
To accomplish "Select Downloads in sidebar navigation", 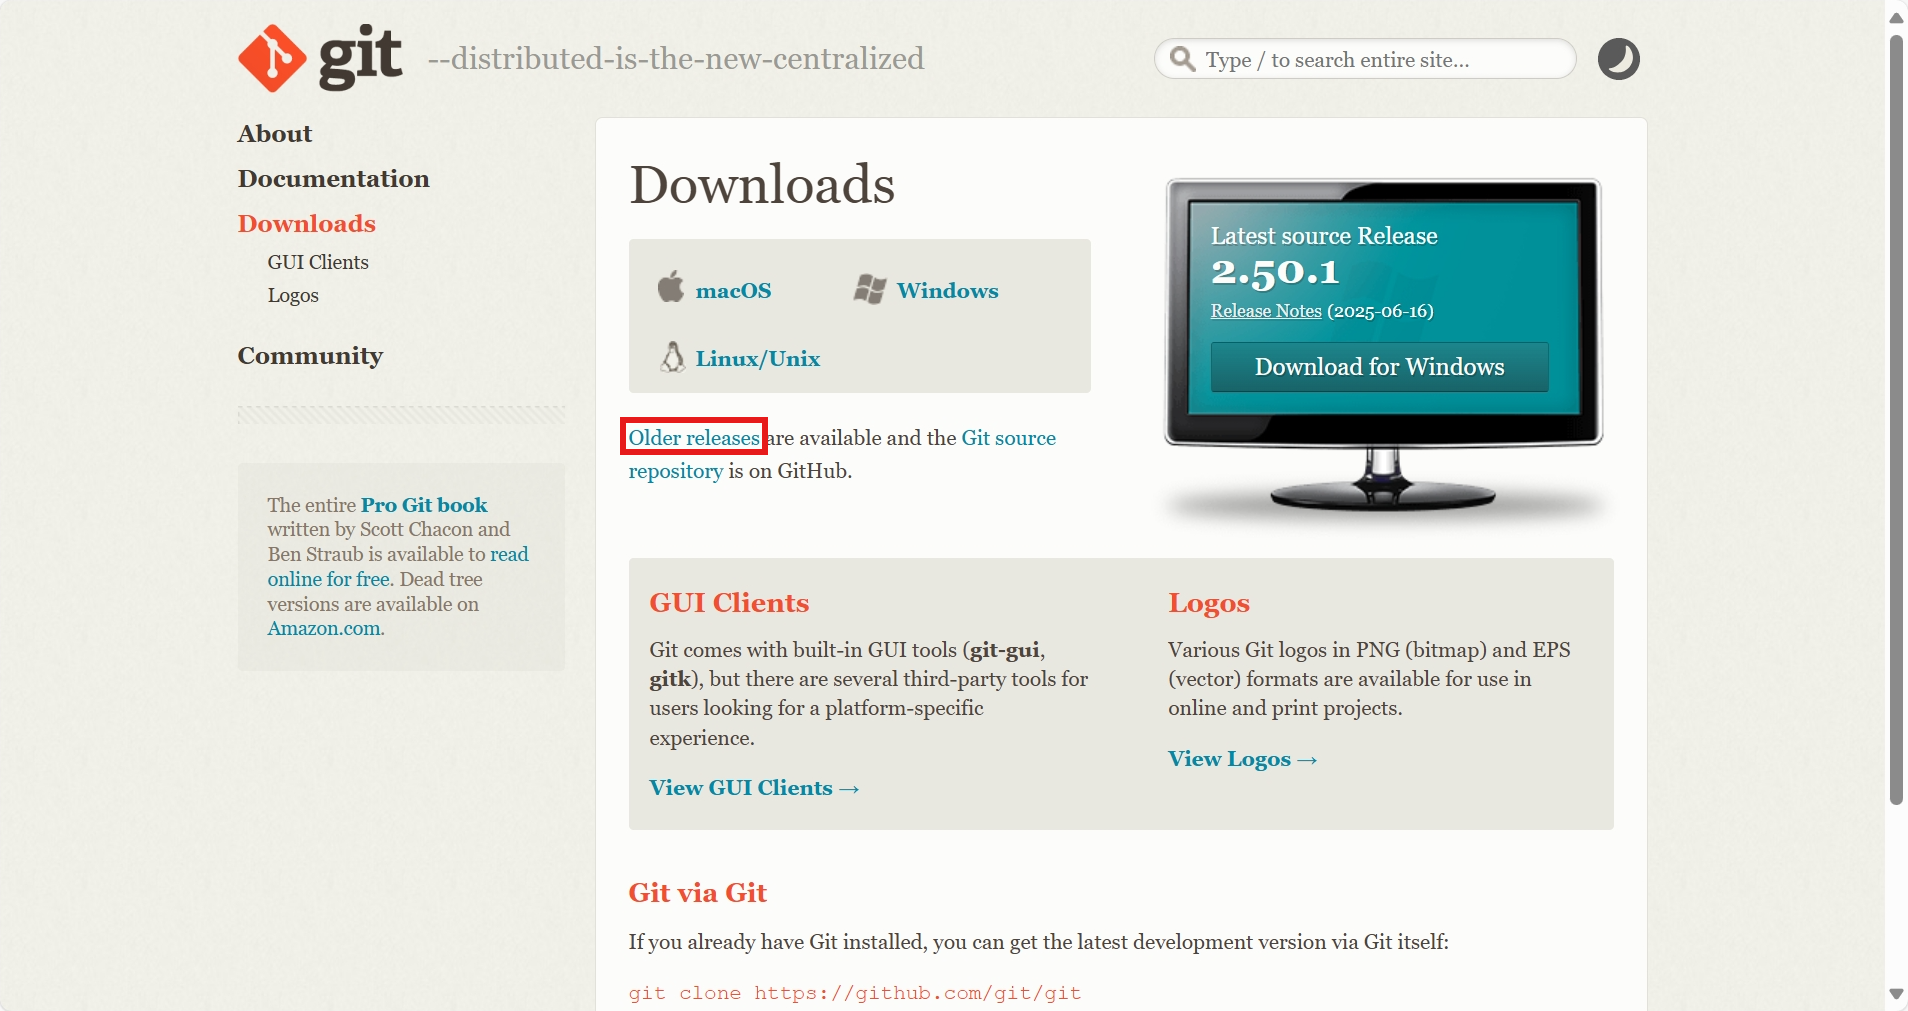I will [x=307, y=224].
